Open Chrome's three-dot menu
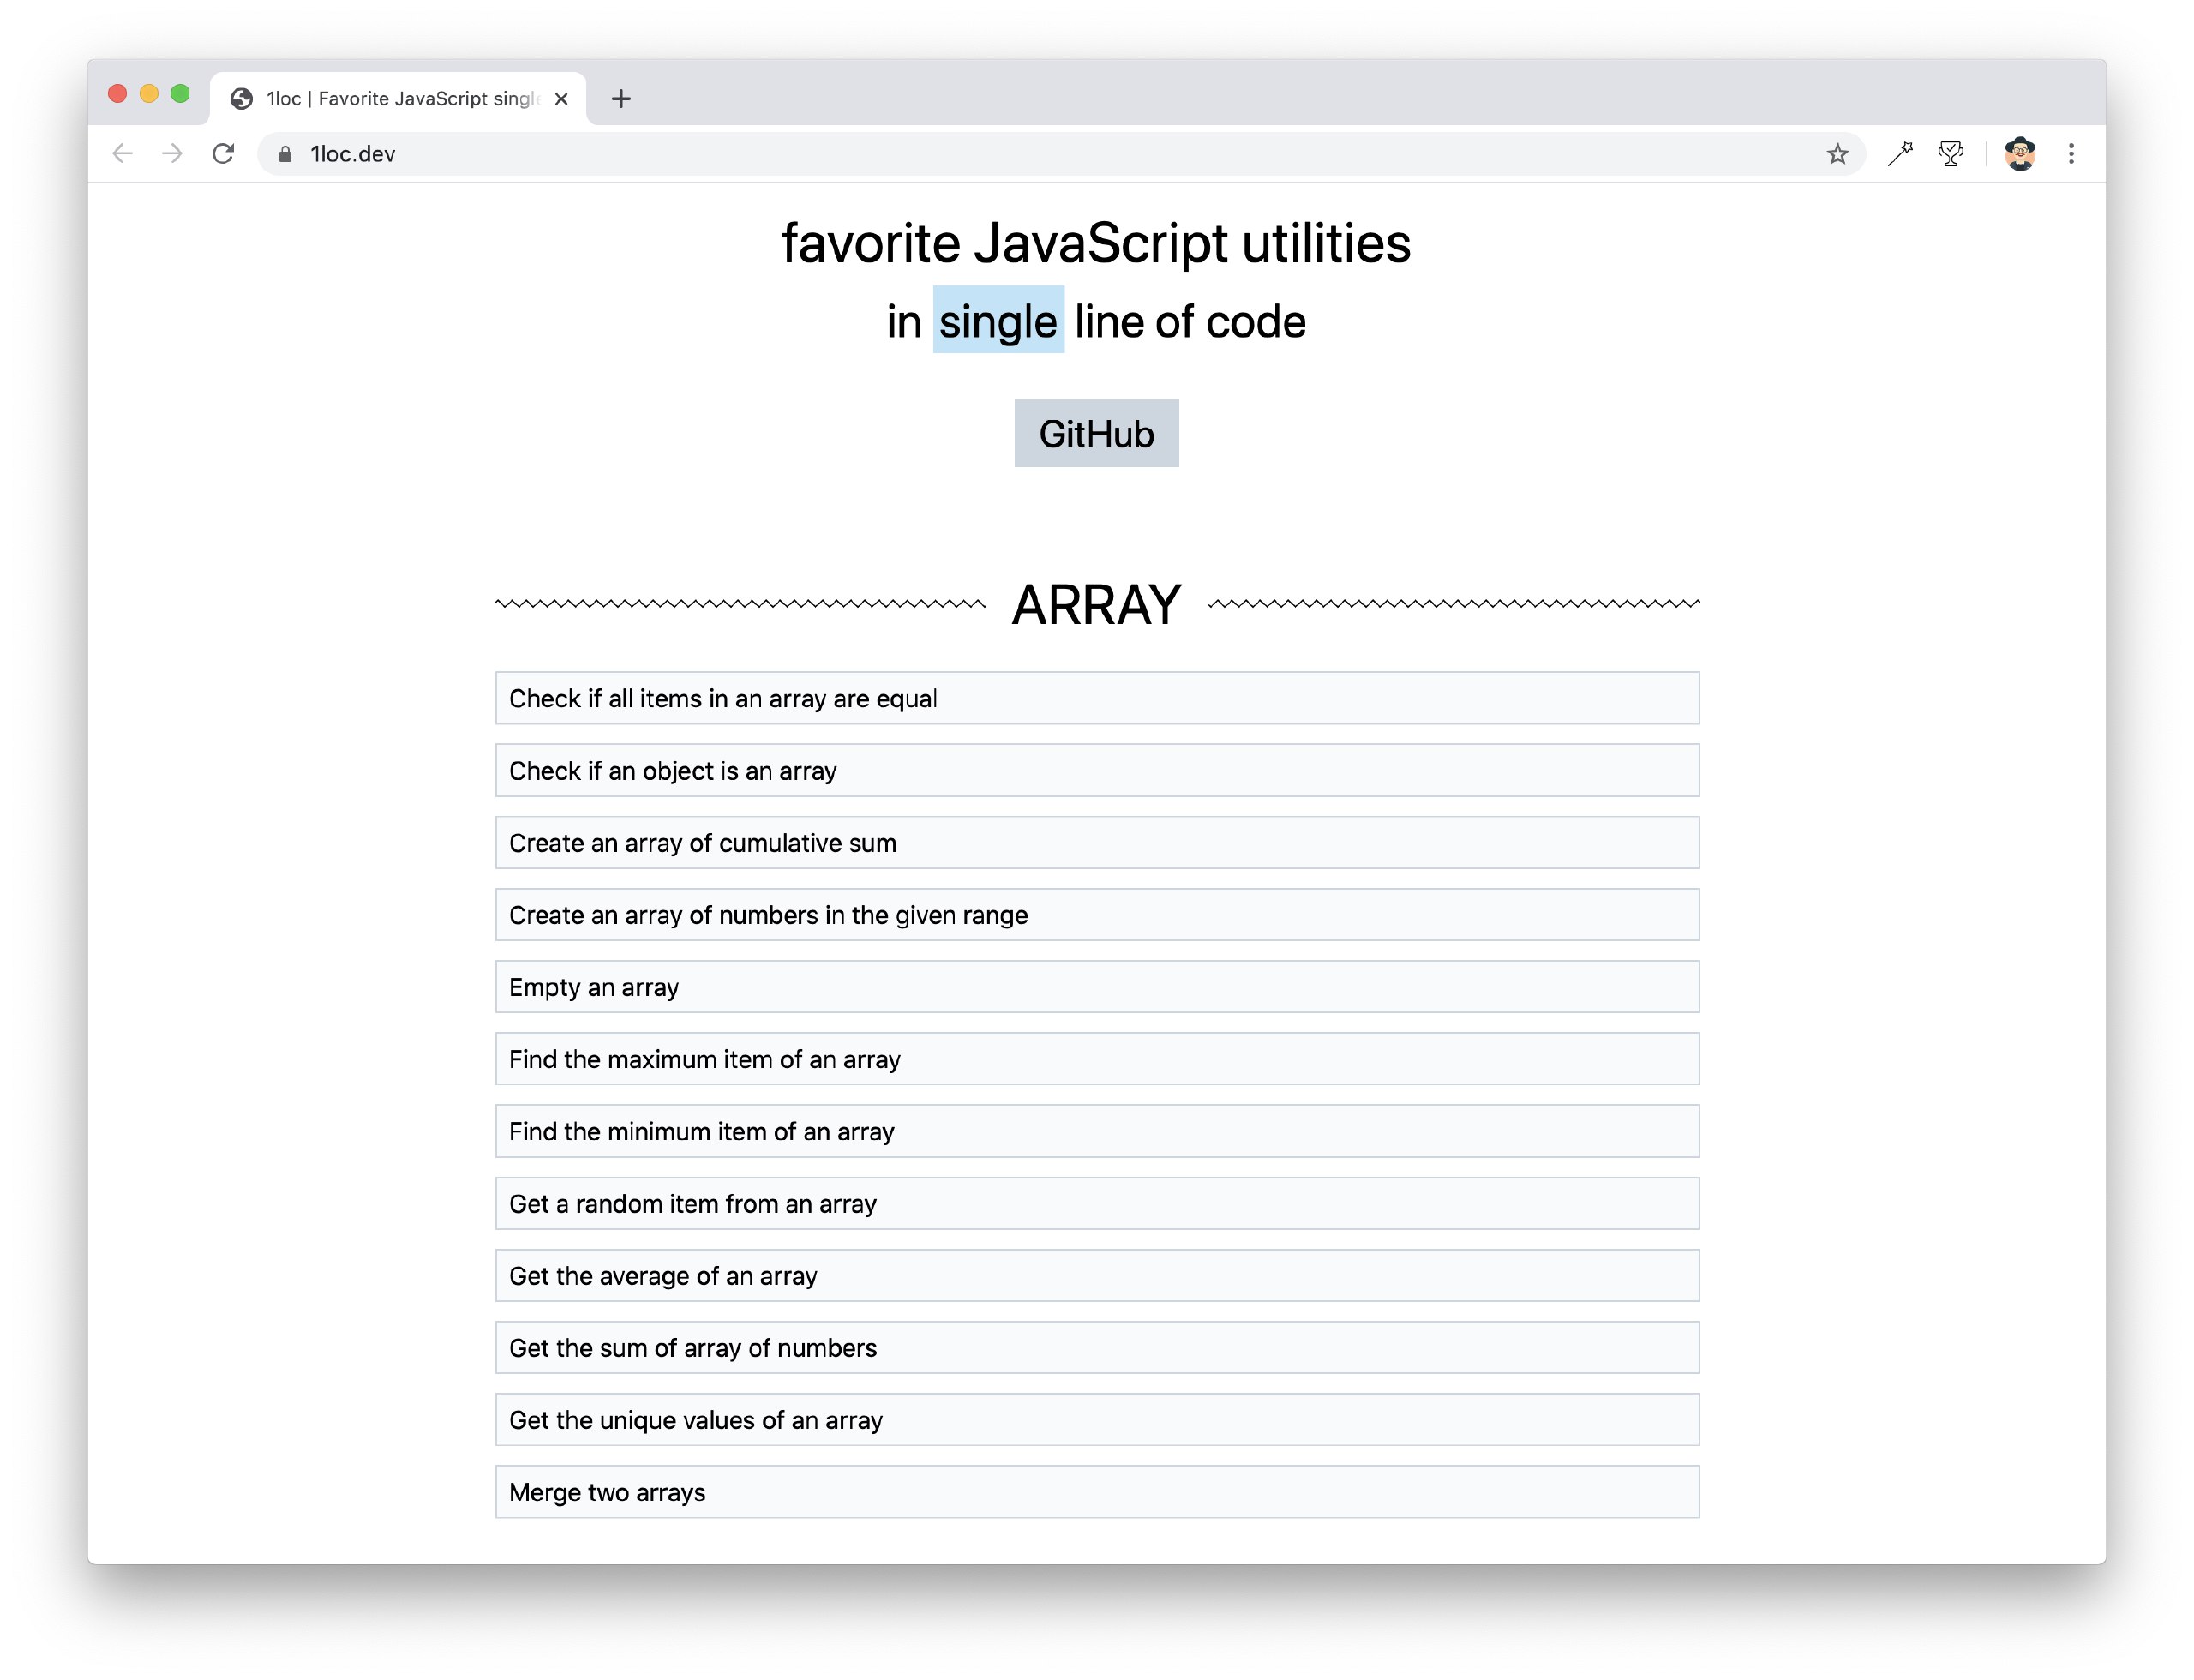This screenshot has width=2194, height=1680. pos(2071,154)
